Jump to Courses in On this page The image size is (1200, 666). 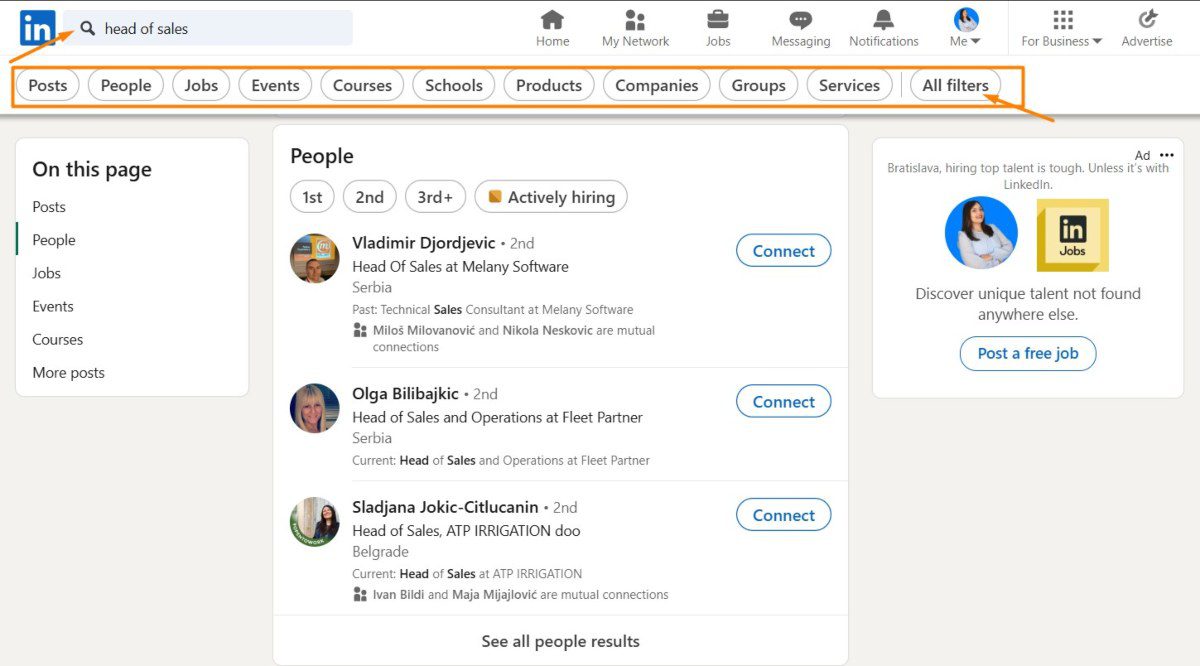[57, 339]
